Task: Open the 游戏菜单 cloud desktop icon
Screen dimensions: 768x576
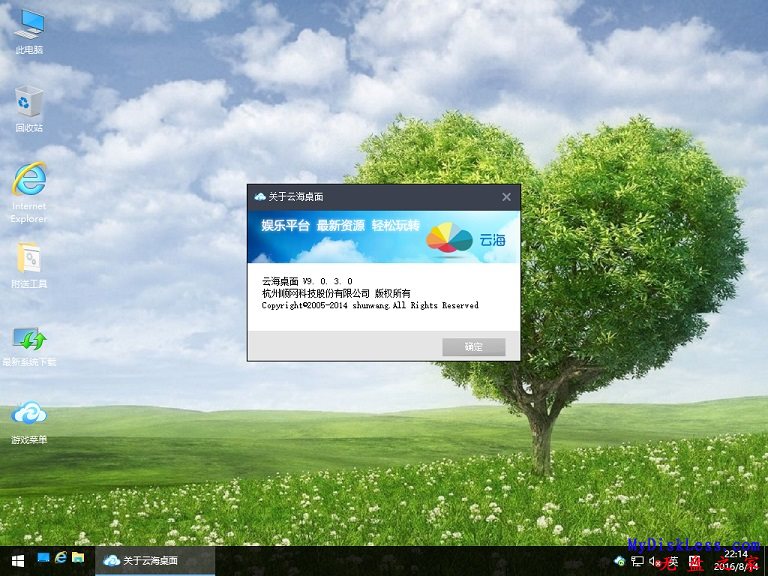Action: pyautogui.click(x=29, y=422)
